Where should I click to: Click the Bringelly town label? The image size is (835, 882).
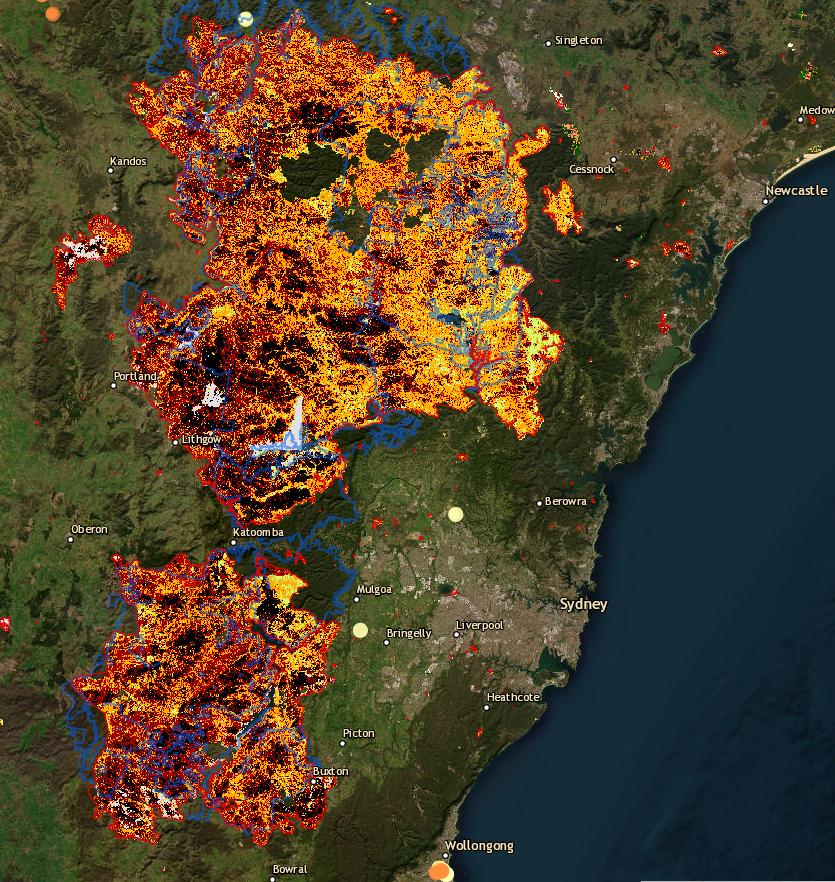pos(408,633)
